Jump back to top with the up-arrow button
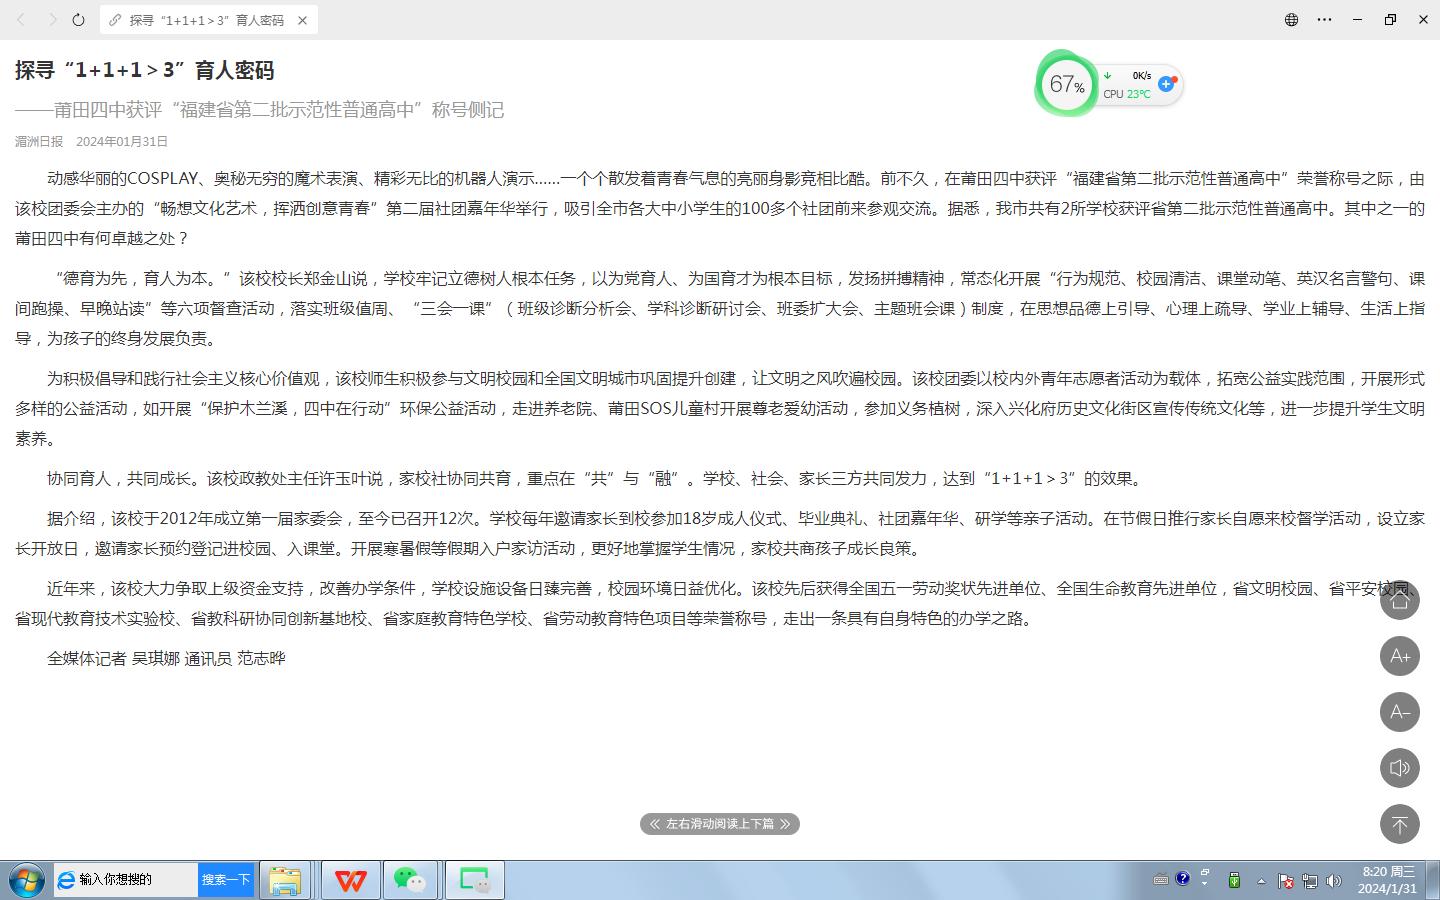 1399,824
